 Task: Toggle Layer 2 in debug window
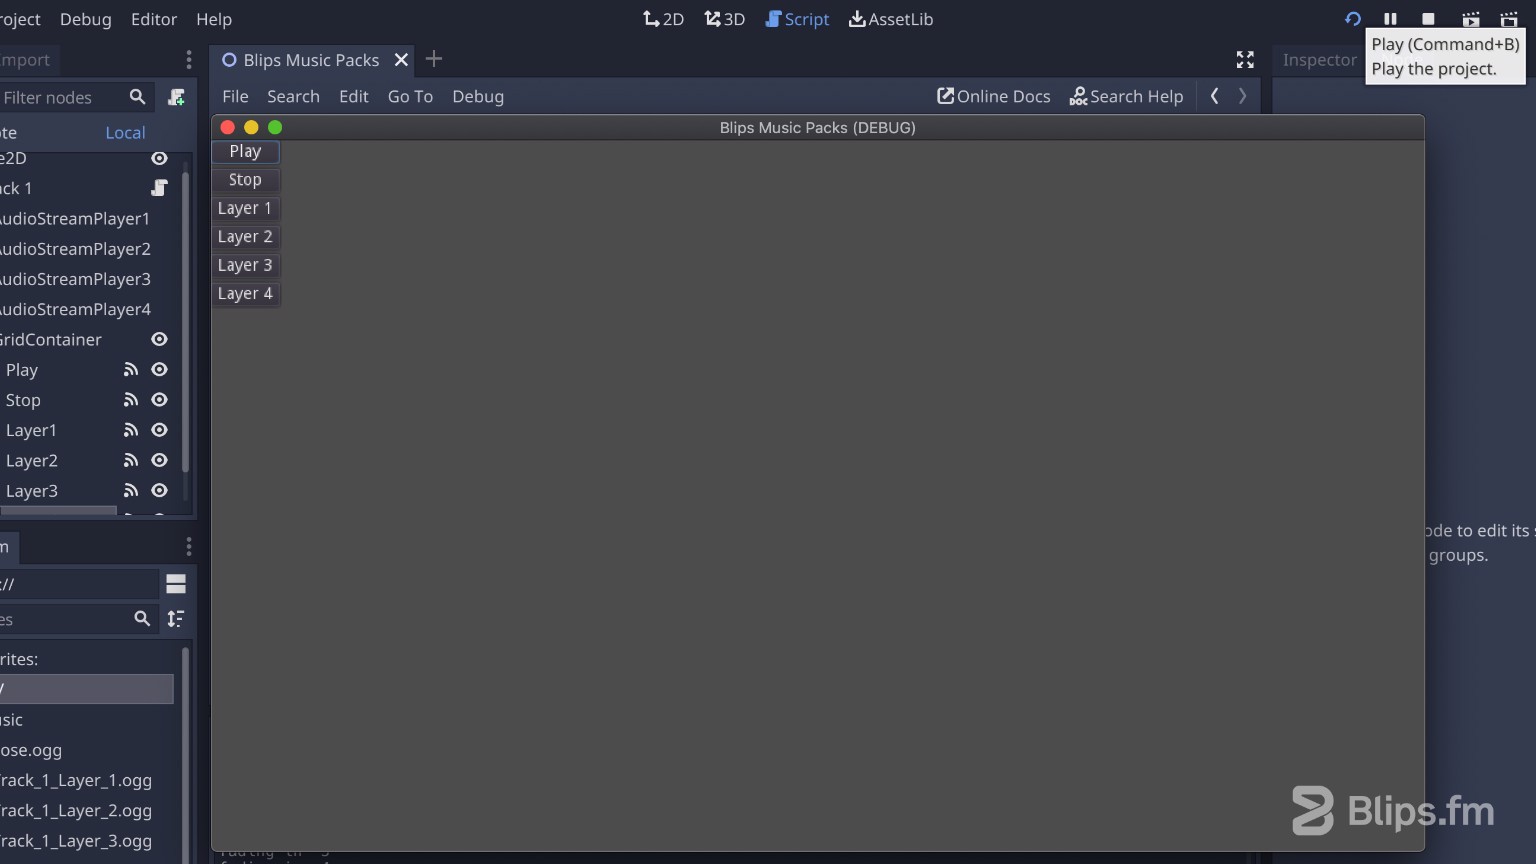pyautogui.click(x=245, y=237)
